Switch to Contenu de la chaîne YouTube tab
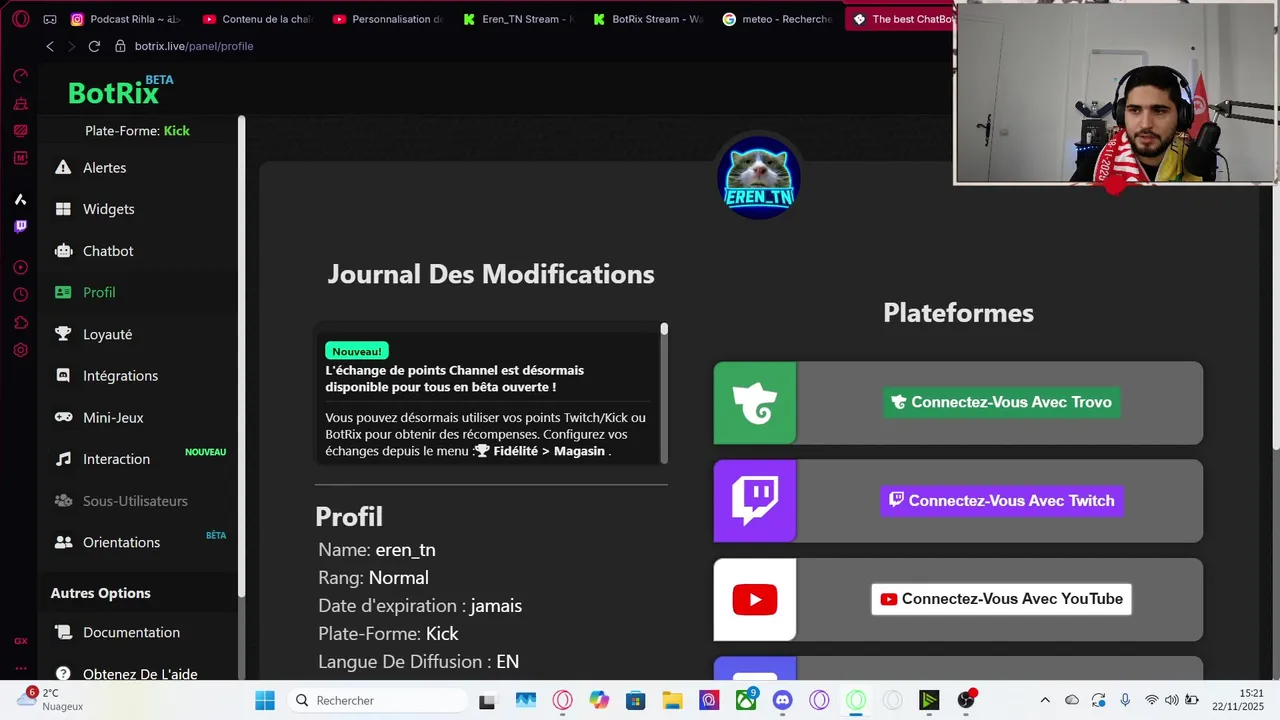The image size is (1280, 720). 257,19
